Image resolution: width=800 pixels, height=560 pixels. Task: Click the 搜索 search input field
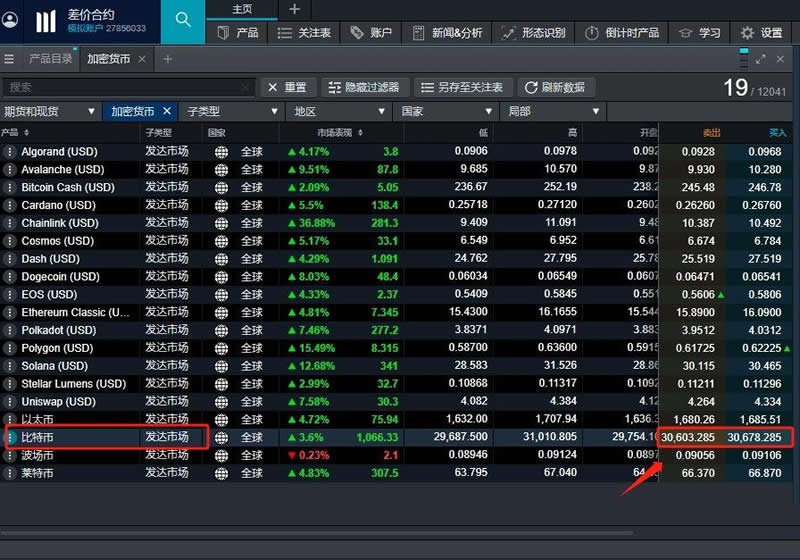(128, 88)
